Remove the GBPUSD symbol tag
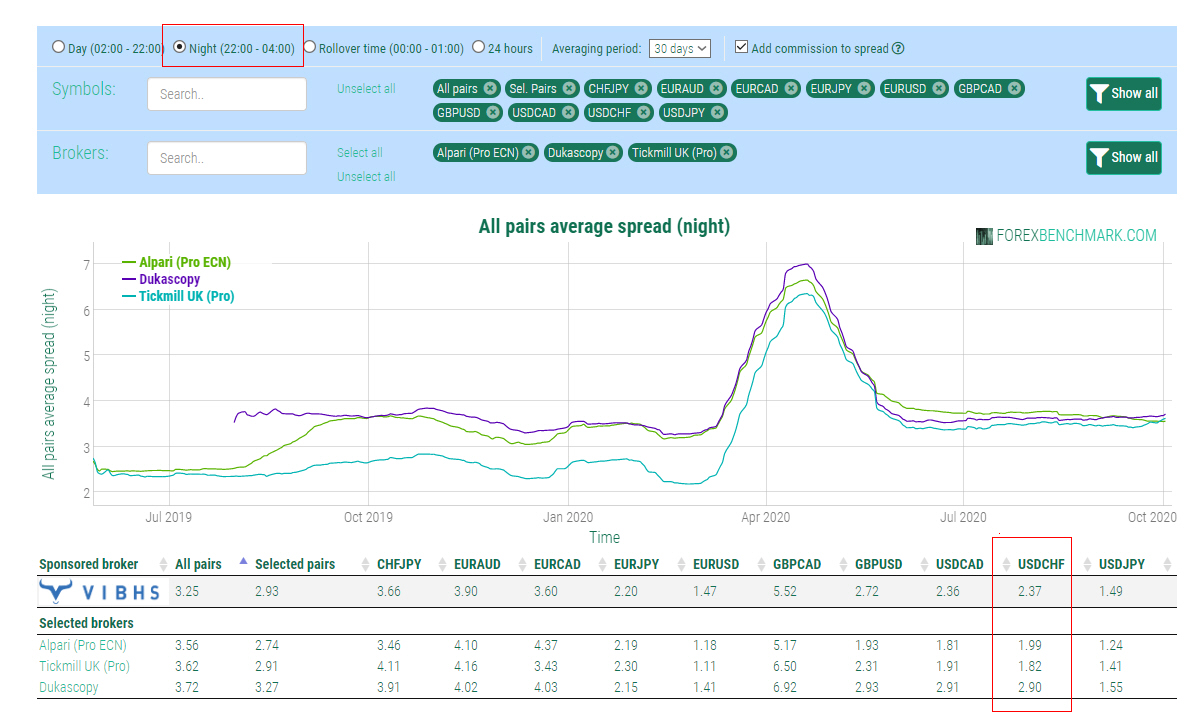Viewport: 1188px width, 714px height. tap(492, 112)
